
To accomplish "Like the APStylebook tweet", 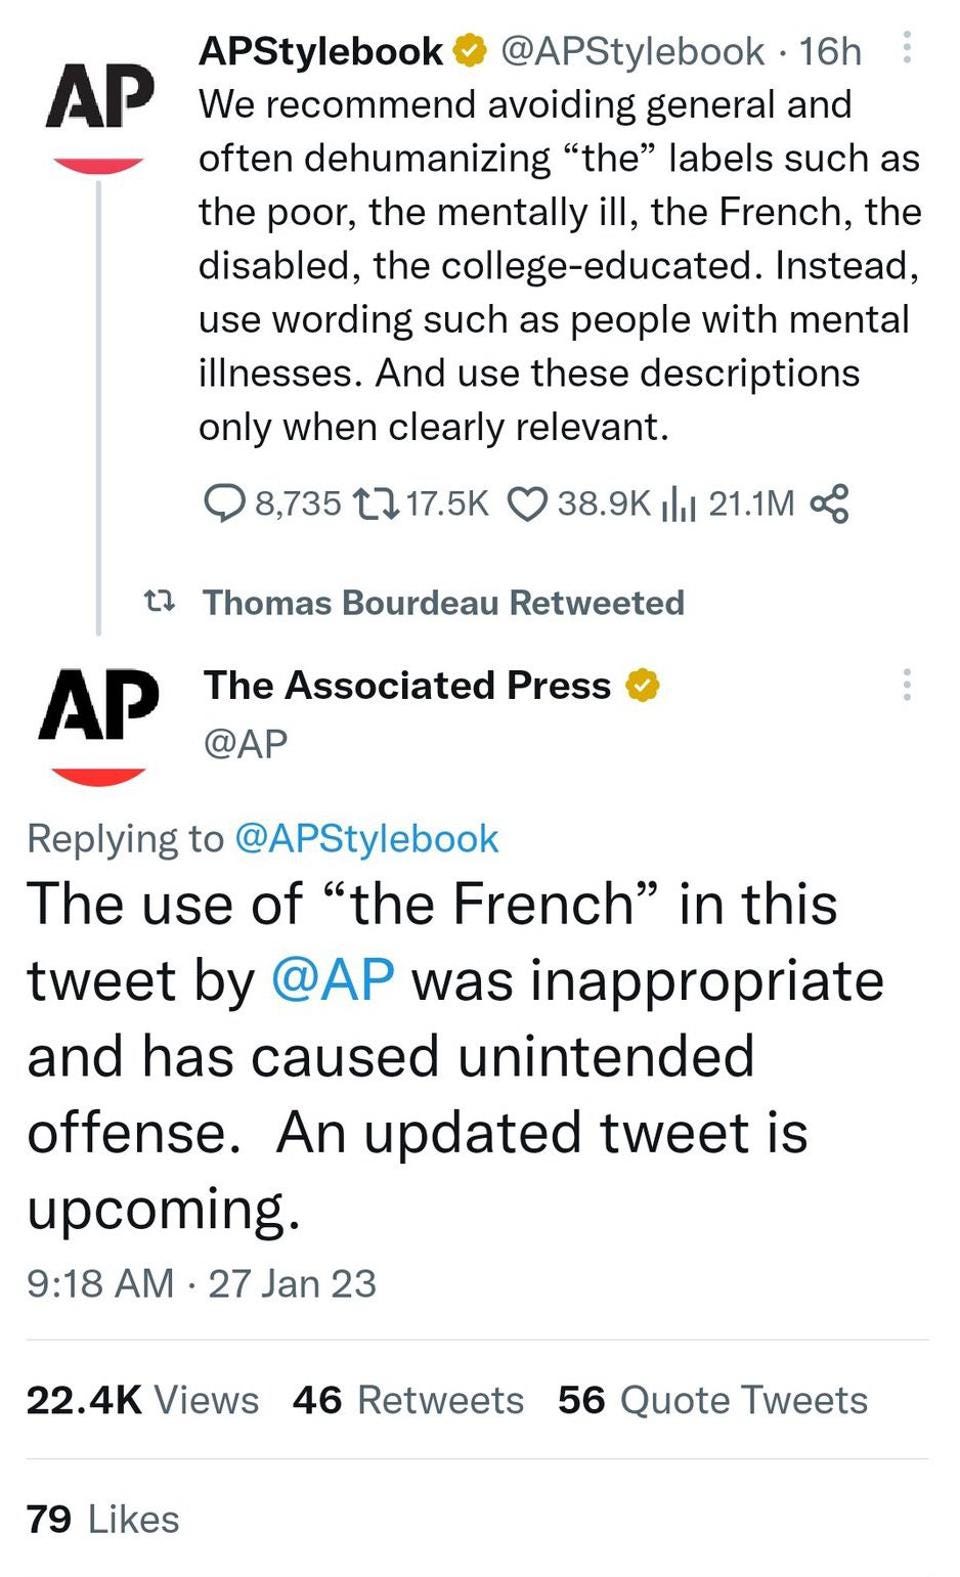I will 530,502.
